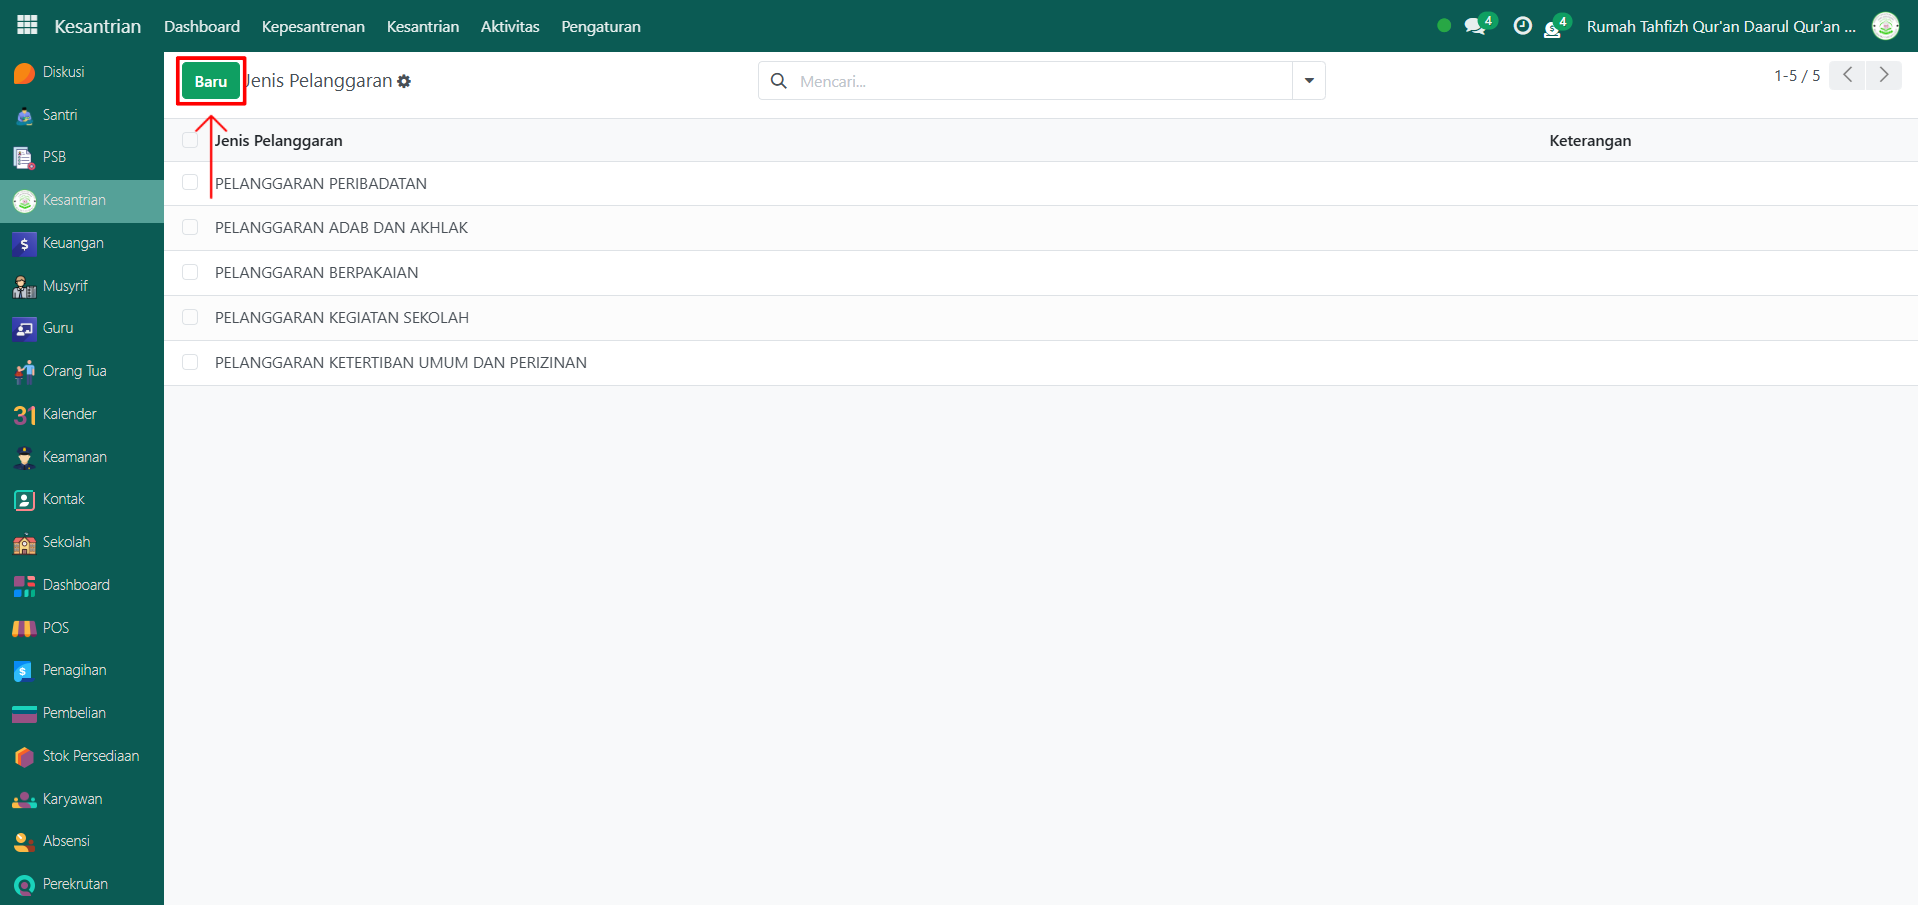The image size is (1918, 905).
Task: Click Dashboard in the top menu bar
Action: coord(202,26)
